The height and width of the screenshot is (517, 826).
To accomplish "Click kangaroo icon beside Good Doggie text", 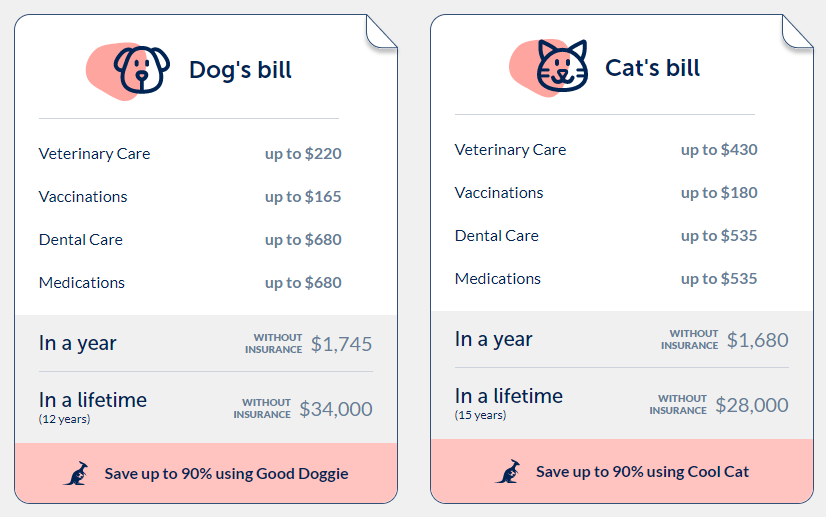I will (77, 473).
